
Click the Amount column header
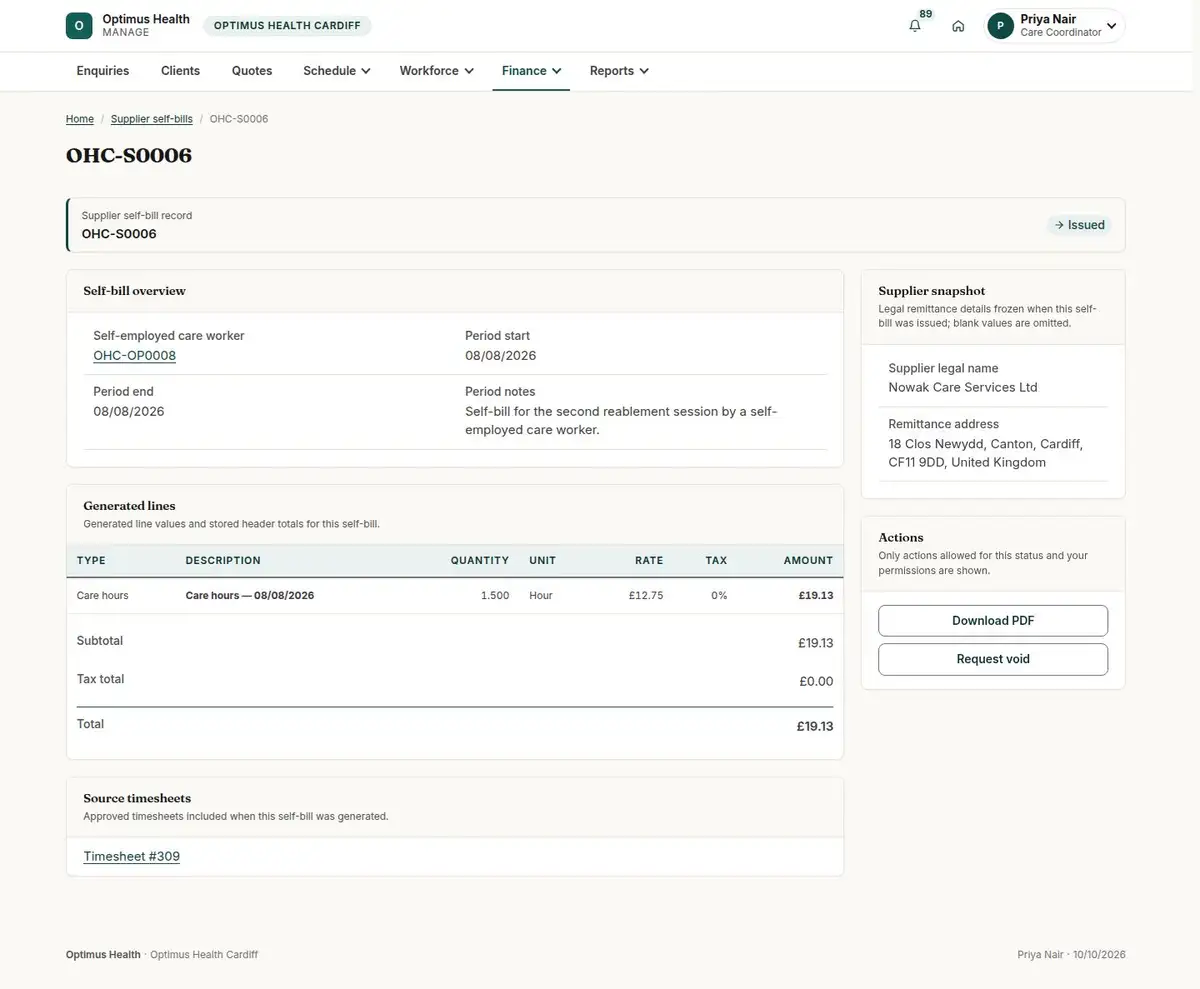(x=808, y=561)
